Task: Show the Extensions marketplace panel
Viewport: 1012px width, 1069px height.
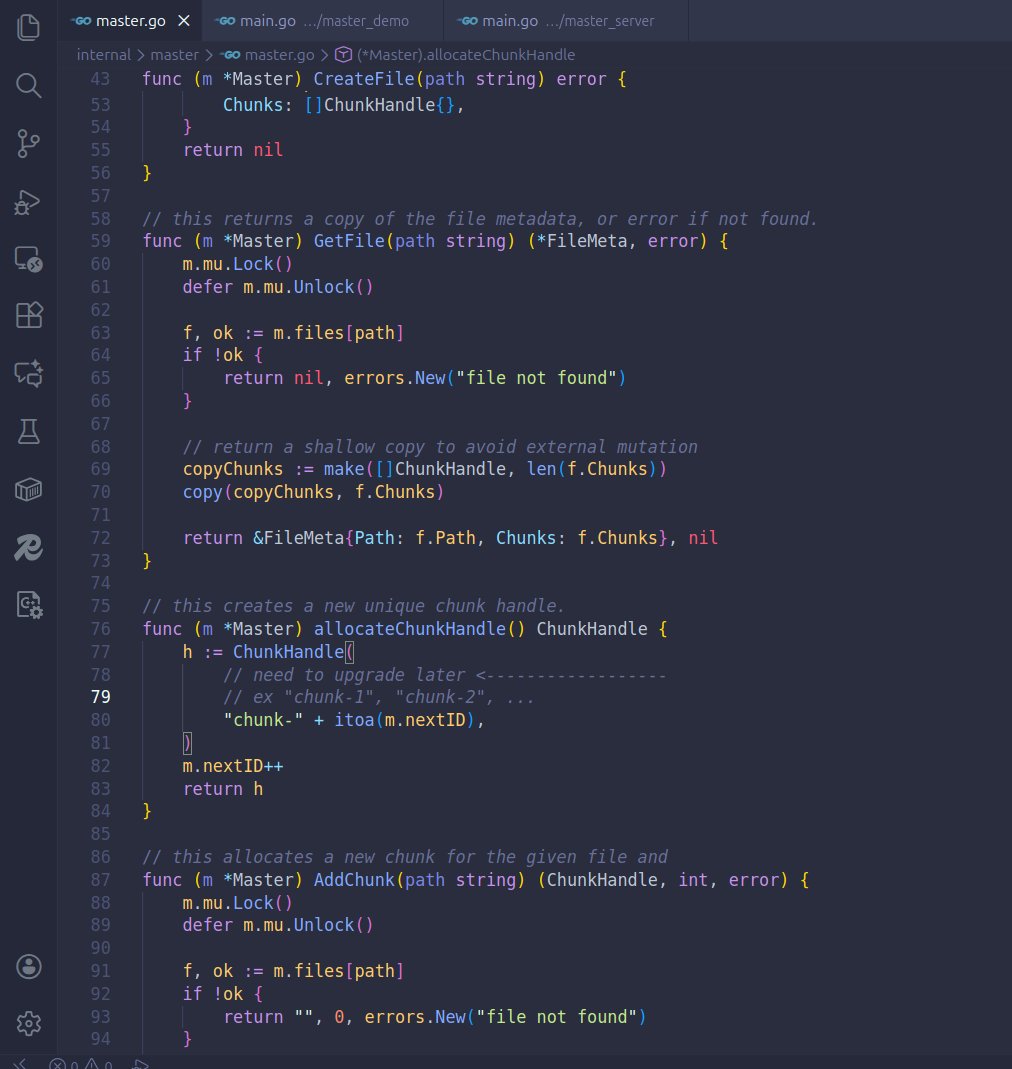Action: [x=28, y=315]
